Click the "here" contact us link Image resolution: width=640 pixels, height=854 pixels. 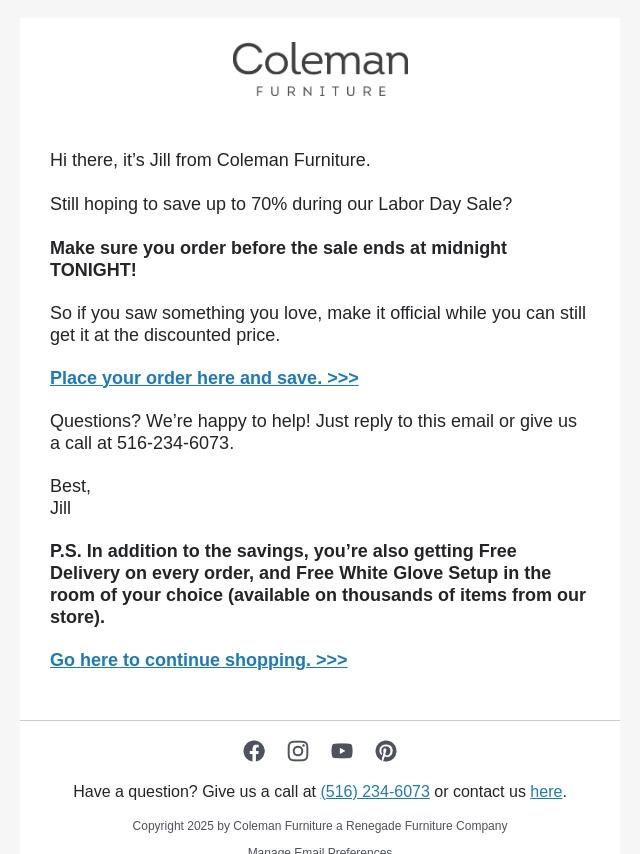click(x=546, y=791)
